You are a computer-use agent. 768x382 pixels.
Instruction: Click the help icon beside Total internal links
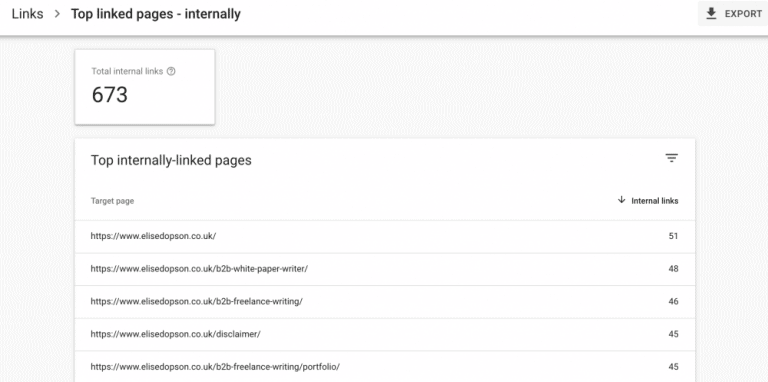tap(171, 72)
